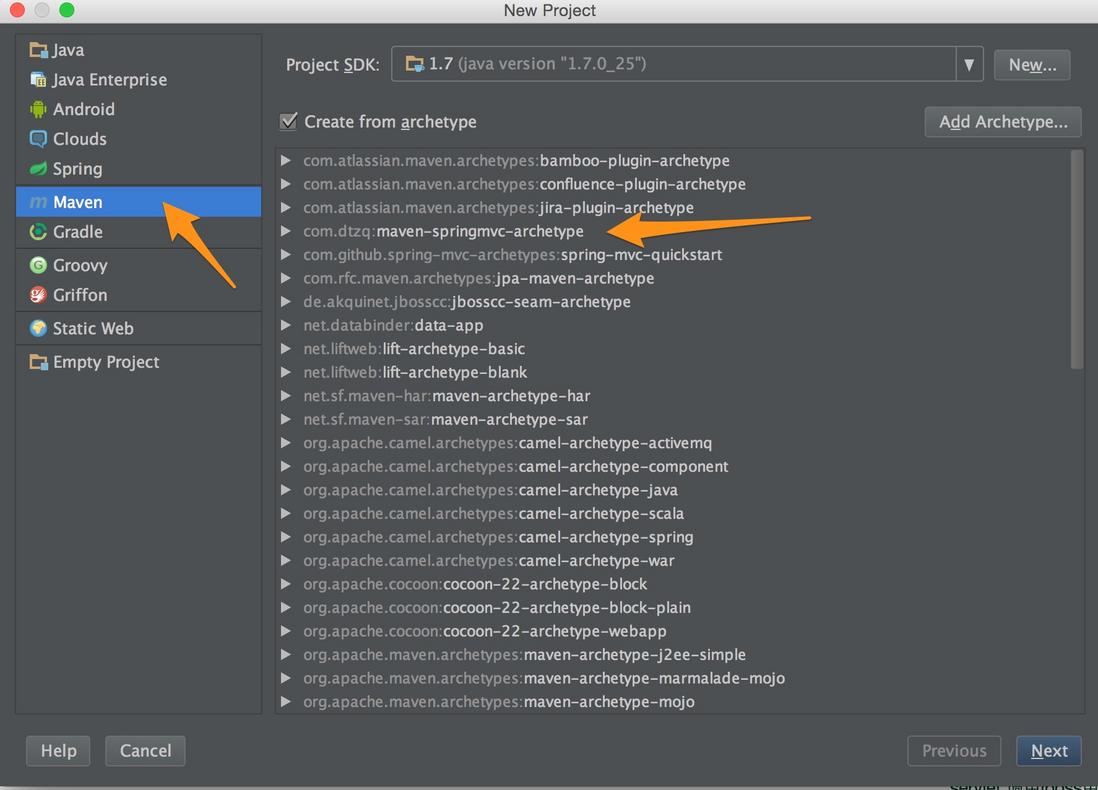The width and height of the screenshot is (1098, 790).
Task: Expand jira-plugin-archetype node
Action: click(x=286, y=207)
